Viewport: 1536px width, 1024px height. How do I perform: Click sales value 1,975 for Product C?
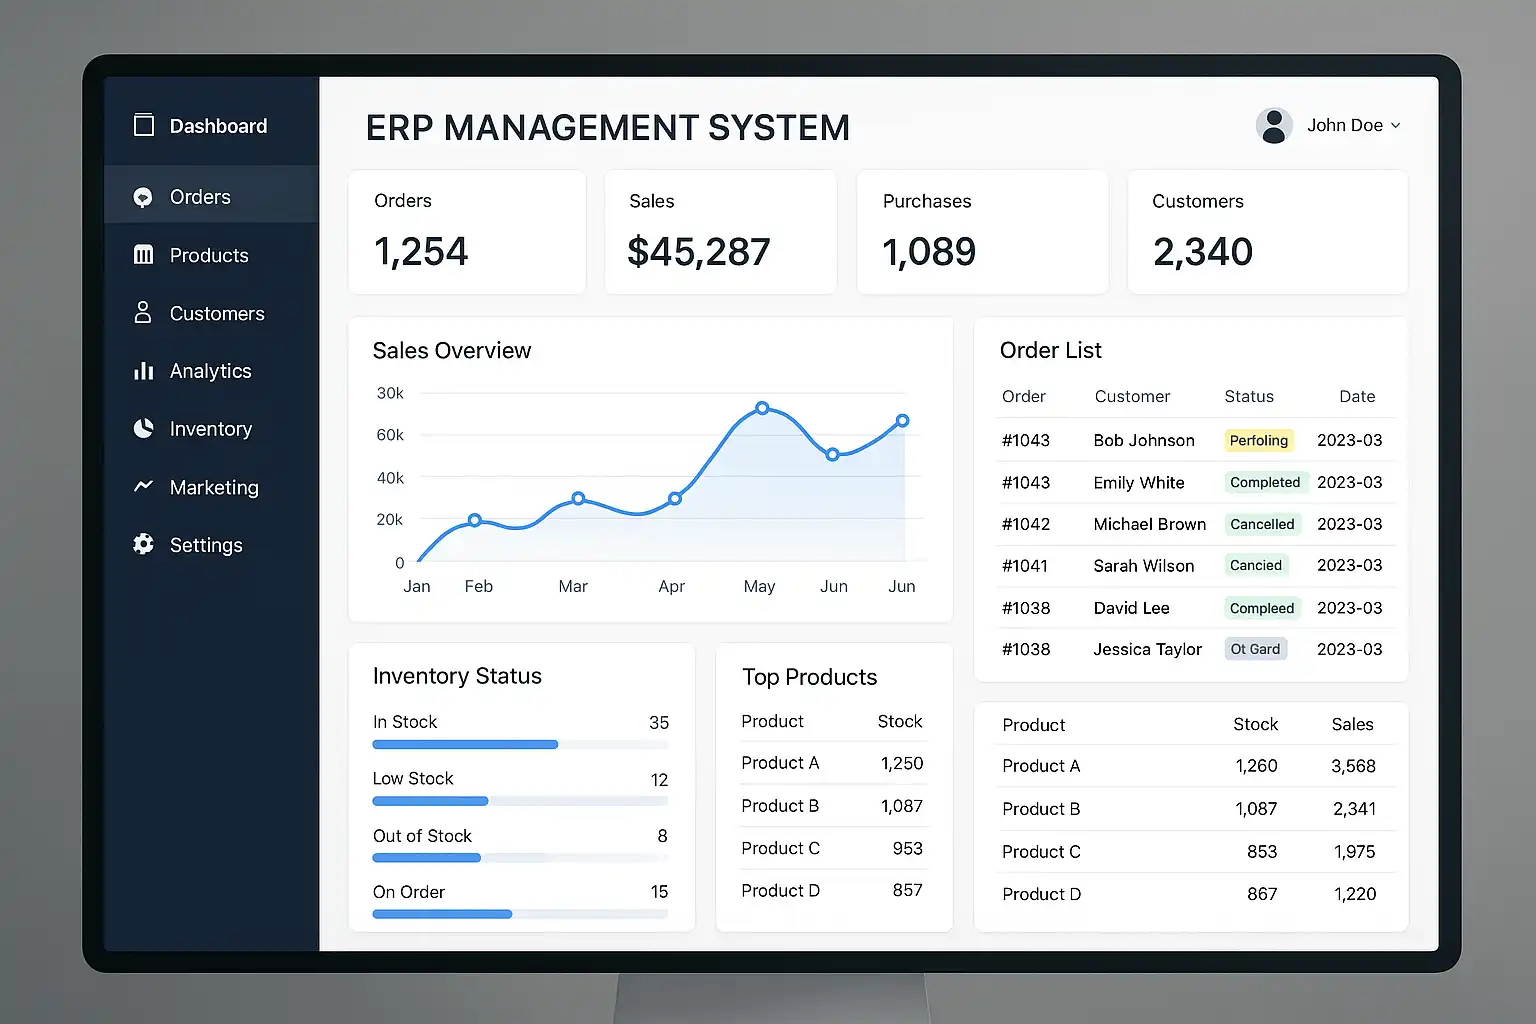coord(1355,852)
